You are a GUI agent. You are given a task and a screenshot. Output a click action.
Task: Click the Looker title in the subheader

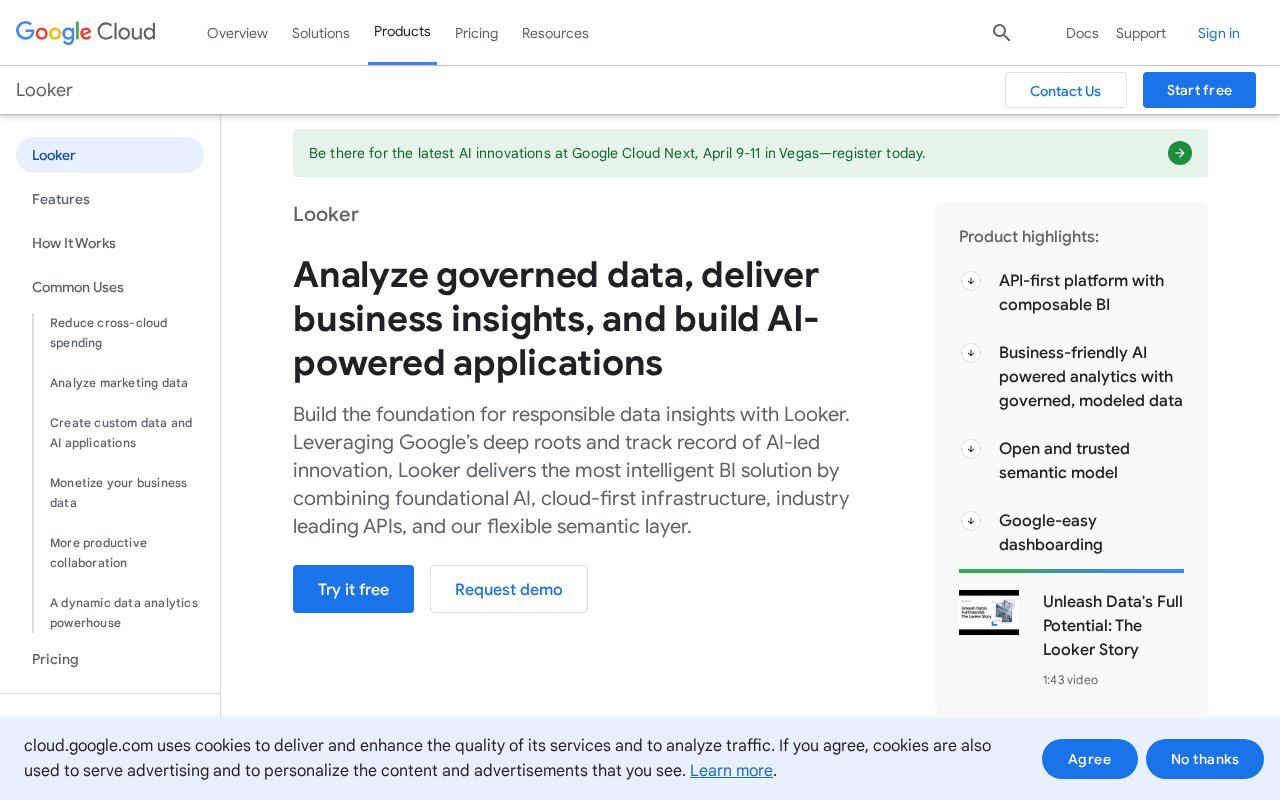(44, 90)
